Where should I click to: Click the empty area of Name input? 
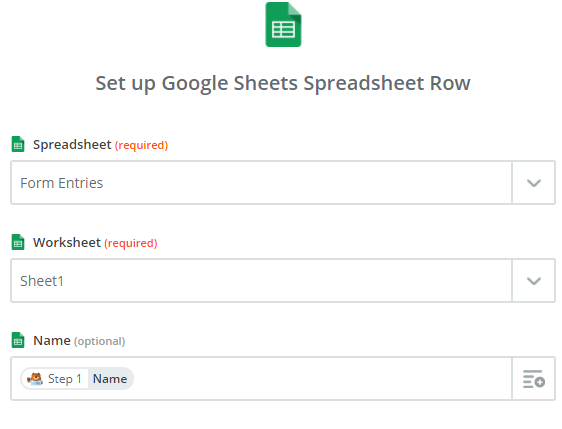point(323,378)
